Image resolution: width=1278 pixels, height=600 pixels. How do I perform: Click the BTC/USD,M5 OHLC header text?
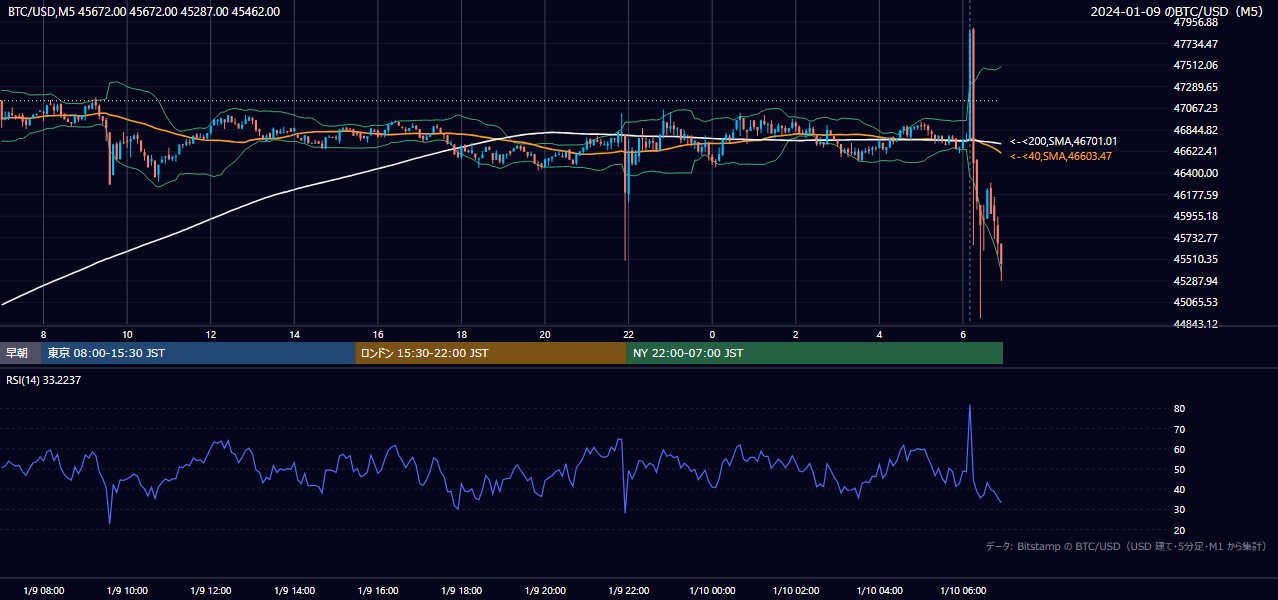tap(144, 12)
